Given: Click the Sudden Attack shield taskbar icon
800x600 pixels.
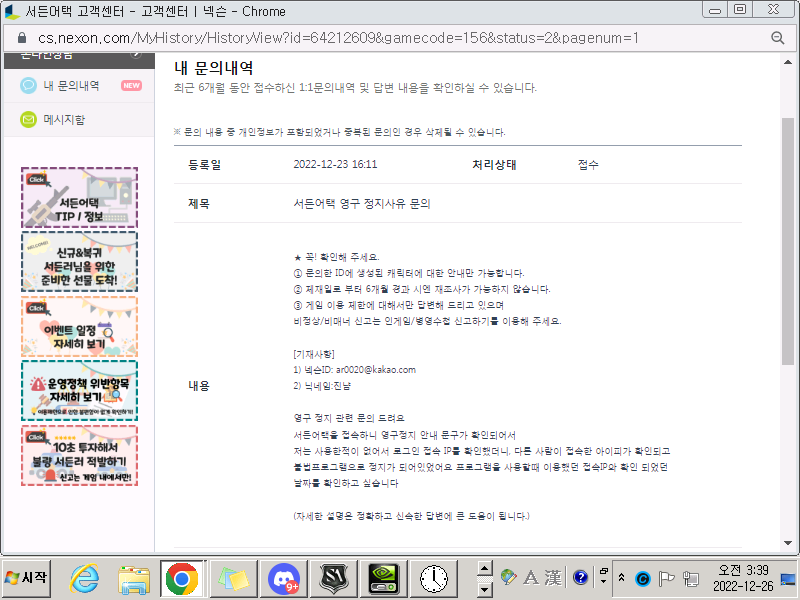Looking at the screenshot, I should click(333, 578).
